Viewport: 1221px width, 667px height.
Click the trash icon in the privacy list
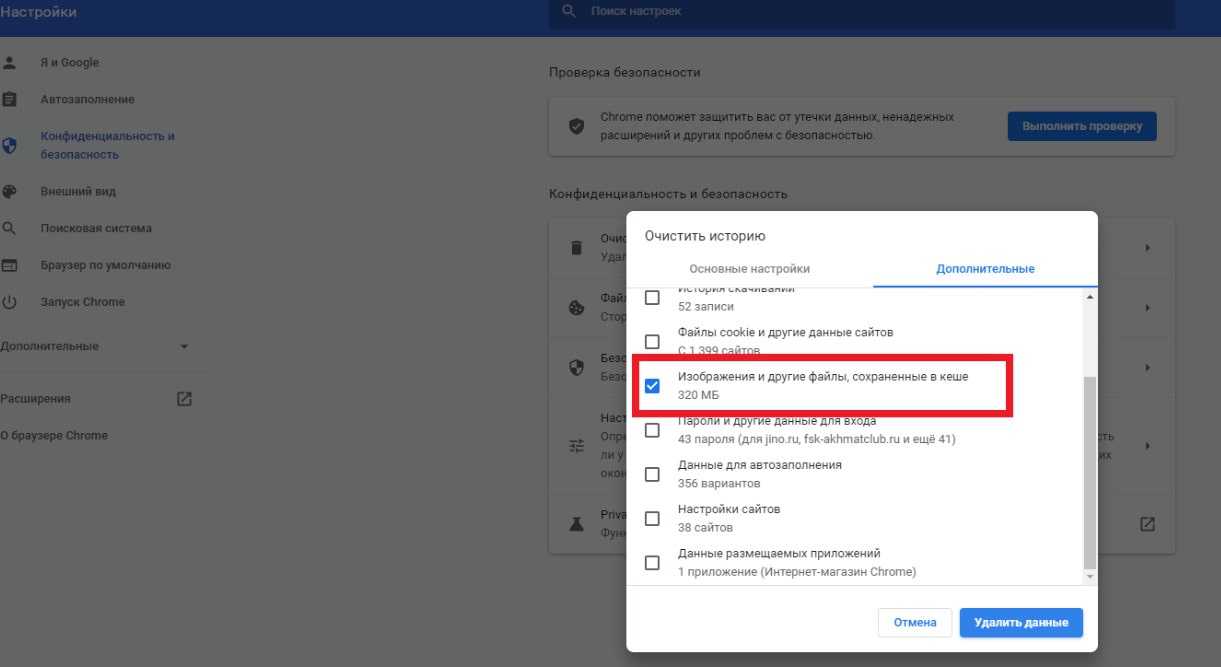click(576, 247)
